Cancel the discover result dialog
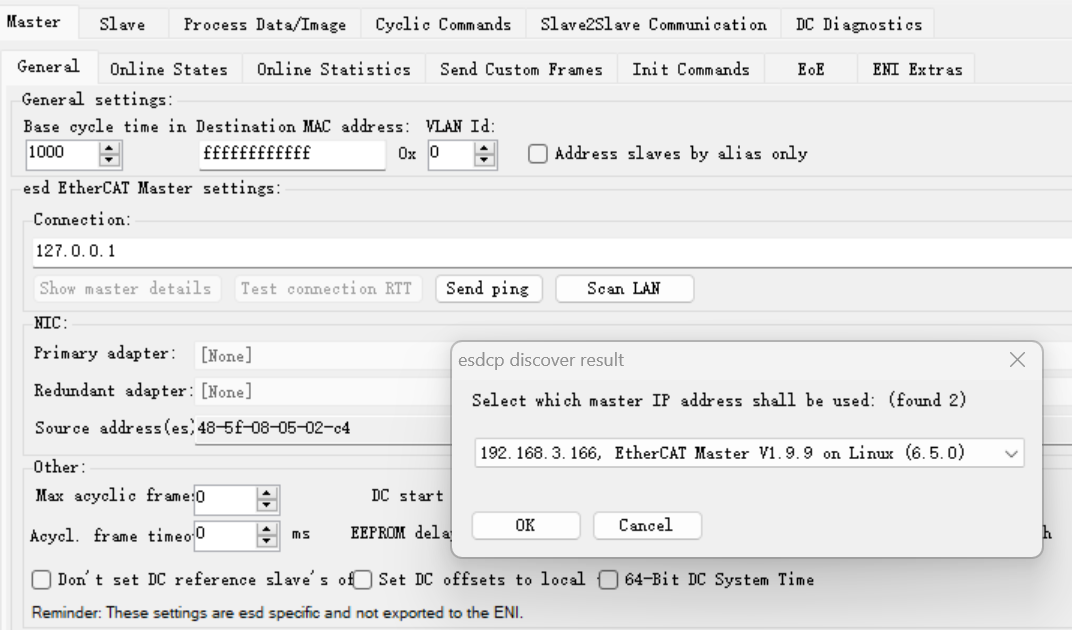The width and height of the screenshot is (1072, 630). pos(647,525)
